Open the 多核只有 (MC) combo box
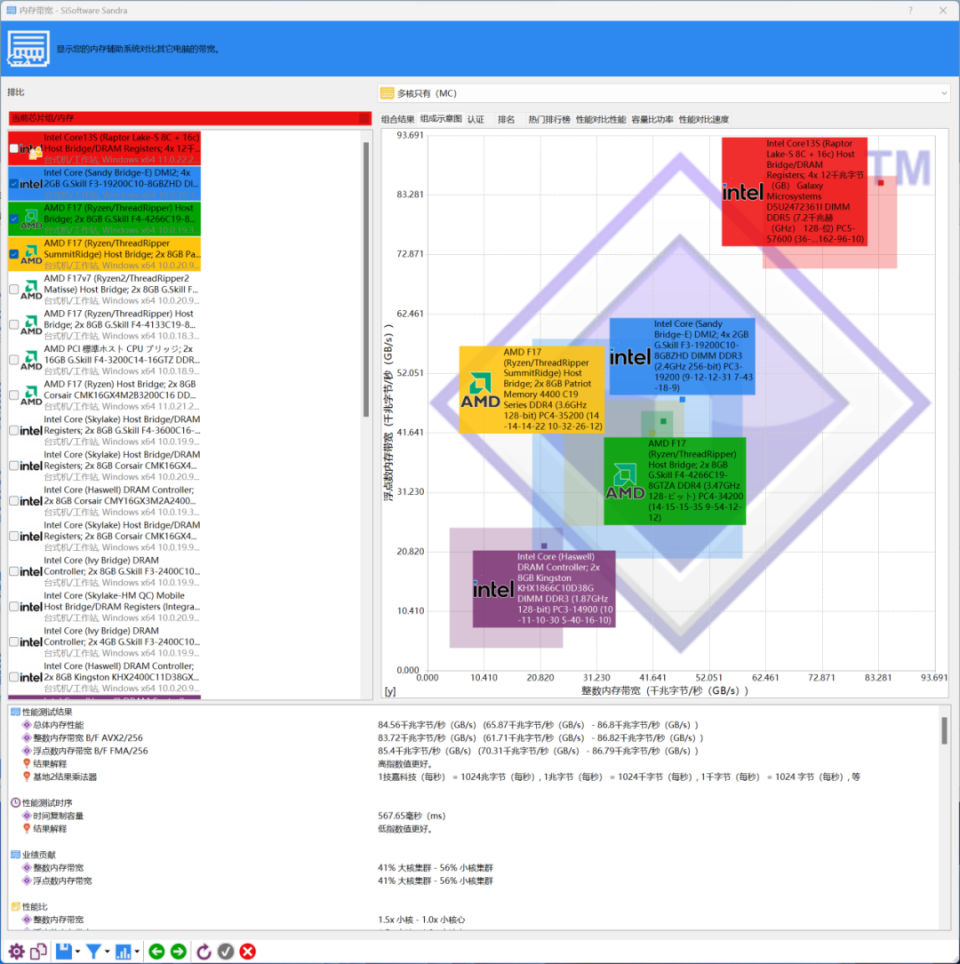 pos(664,93)
